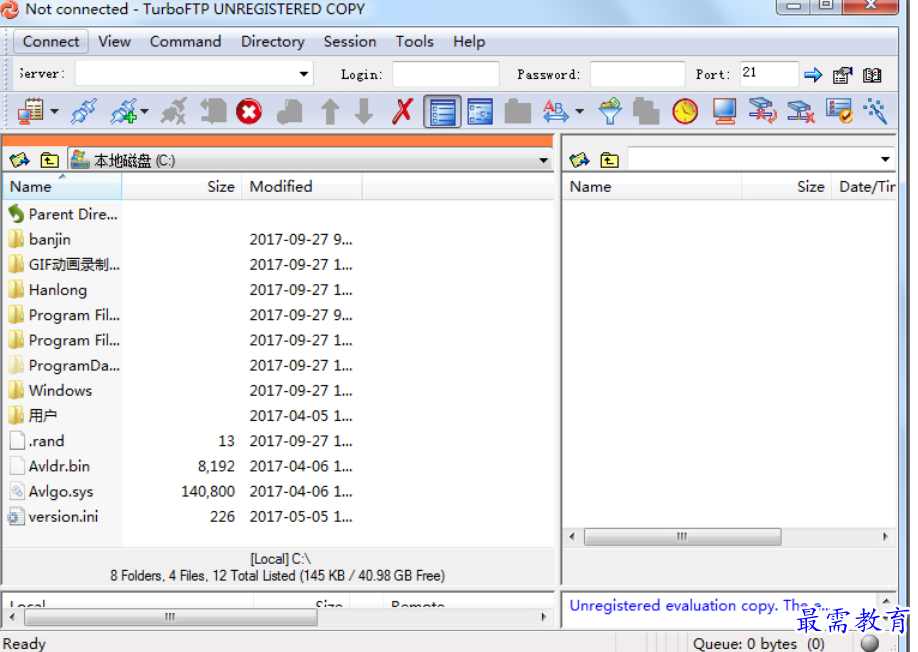Expand the Site Manager icon dropdown arrow

(x=54, y=111)
